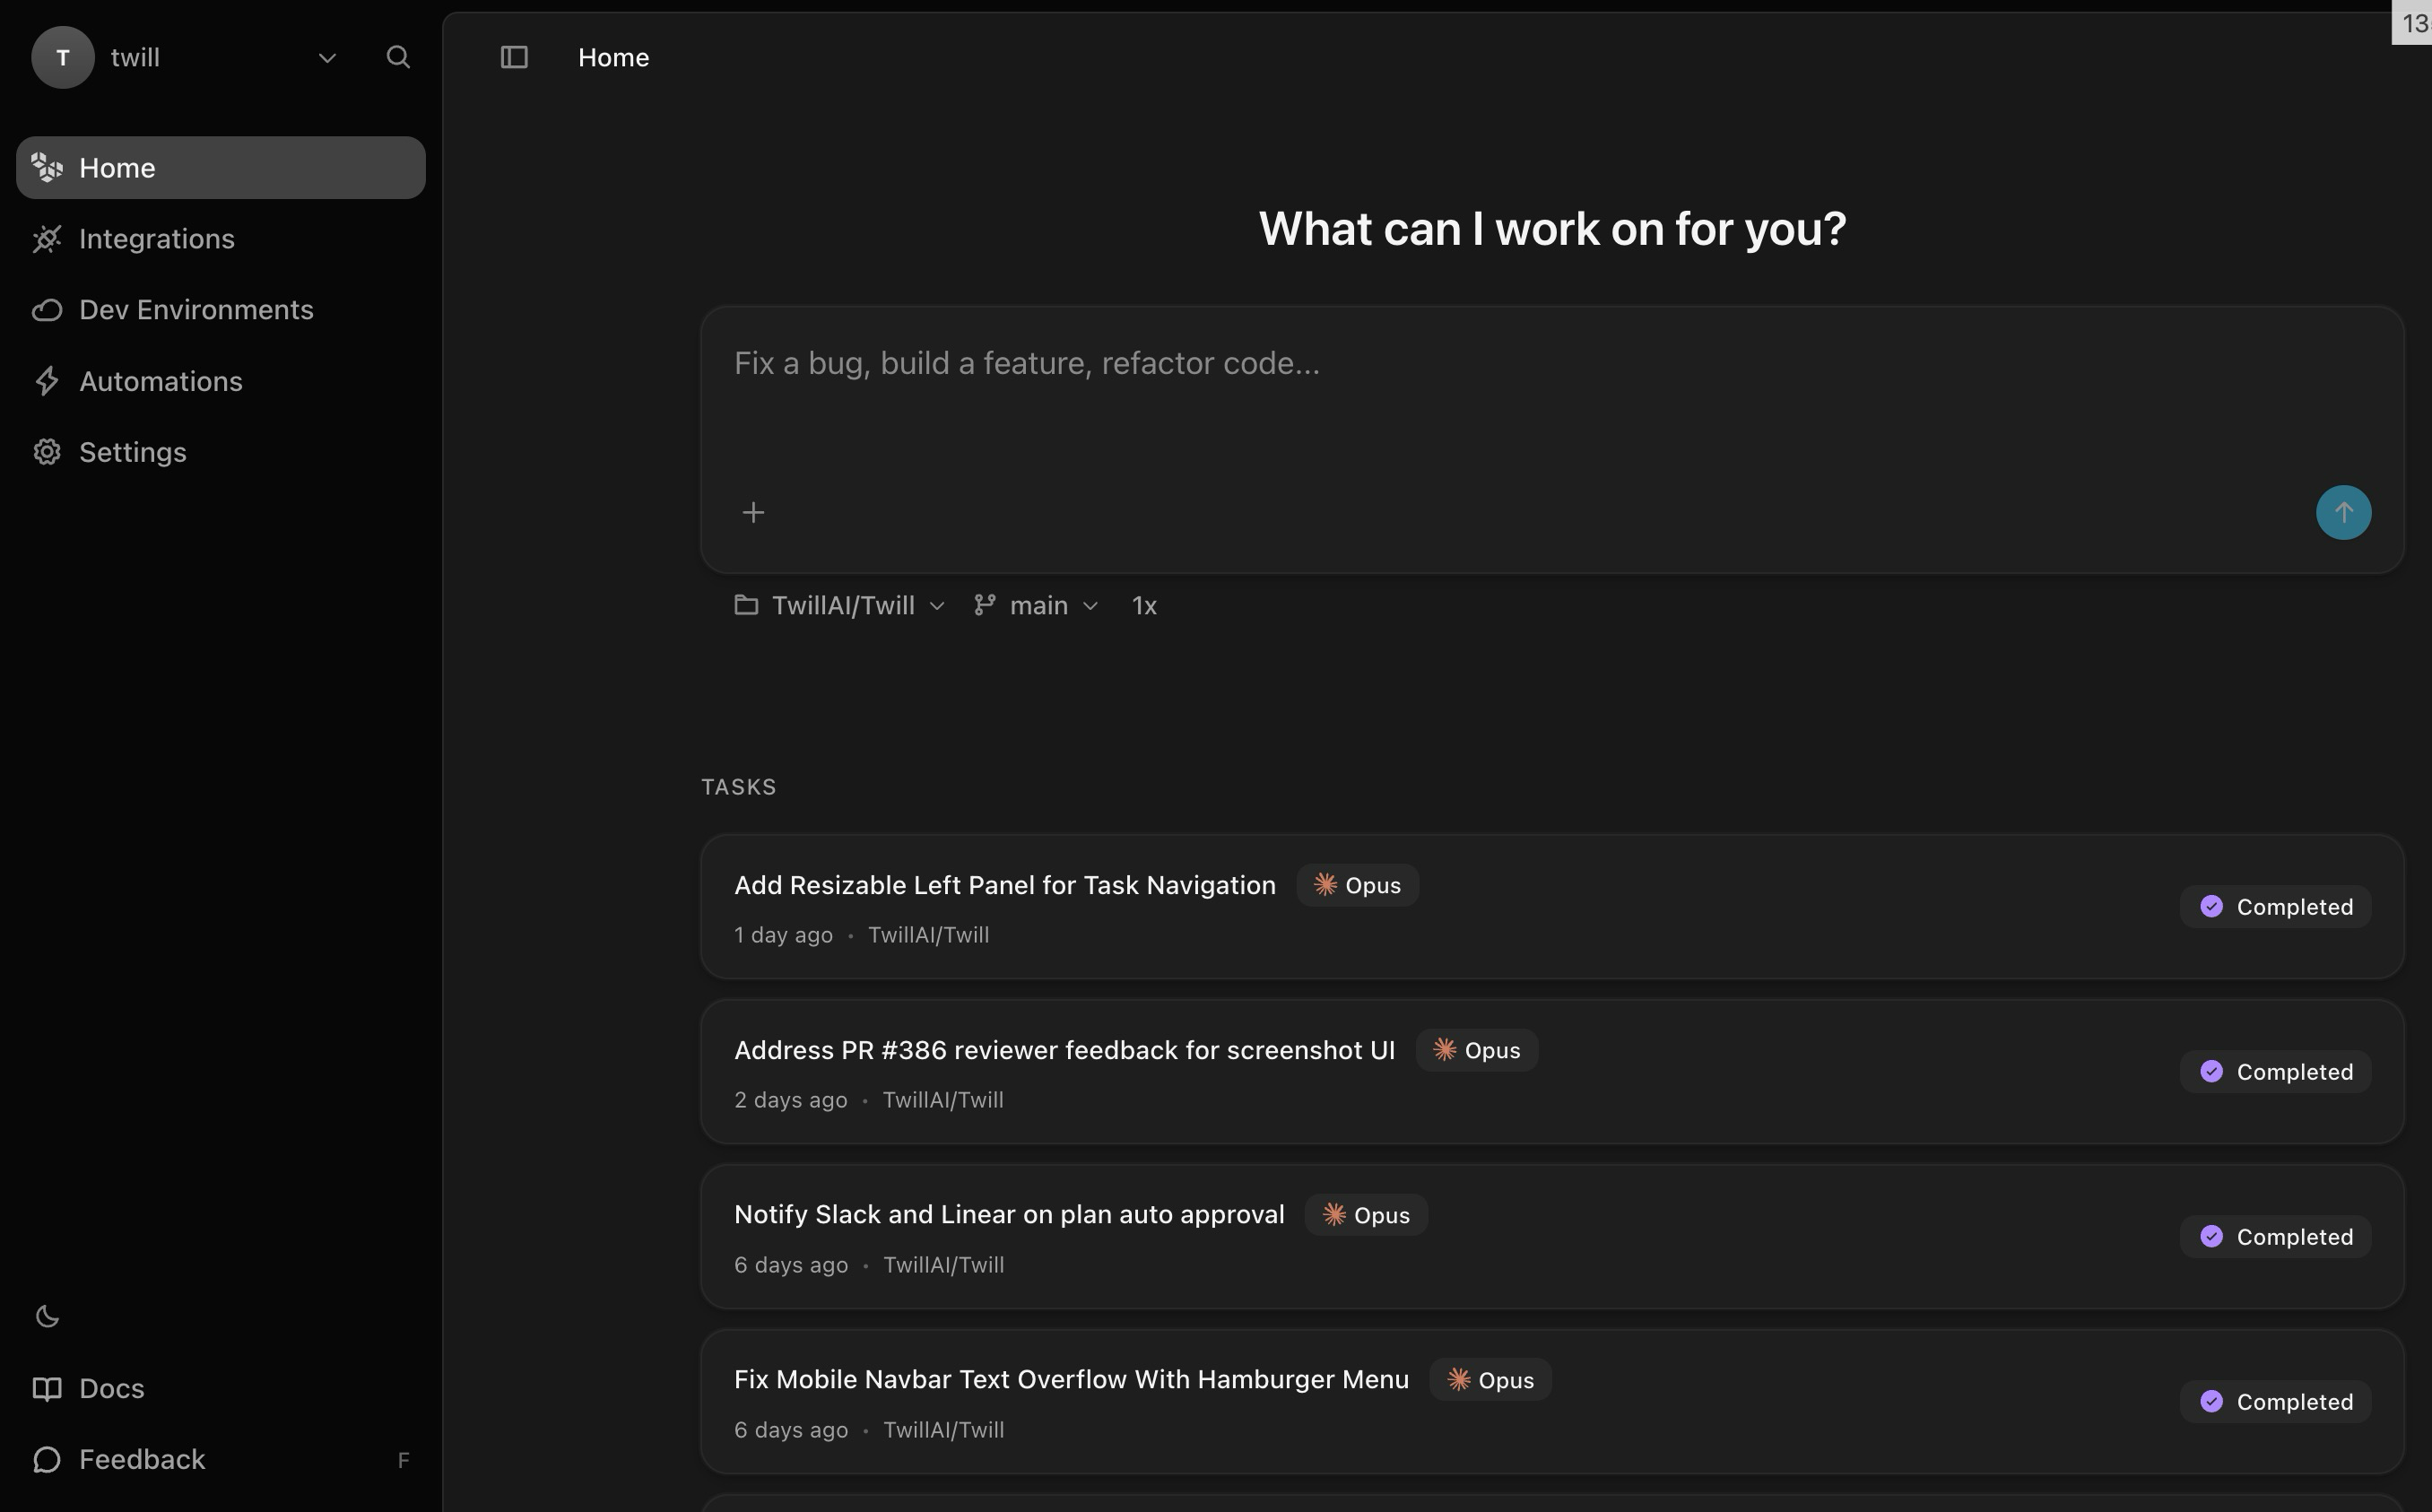The width and height of the screenshot is (2432, 1512).
Task: Open the TwillAI/Twill repository dropdown
Action: (x=840, y=605)
